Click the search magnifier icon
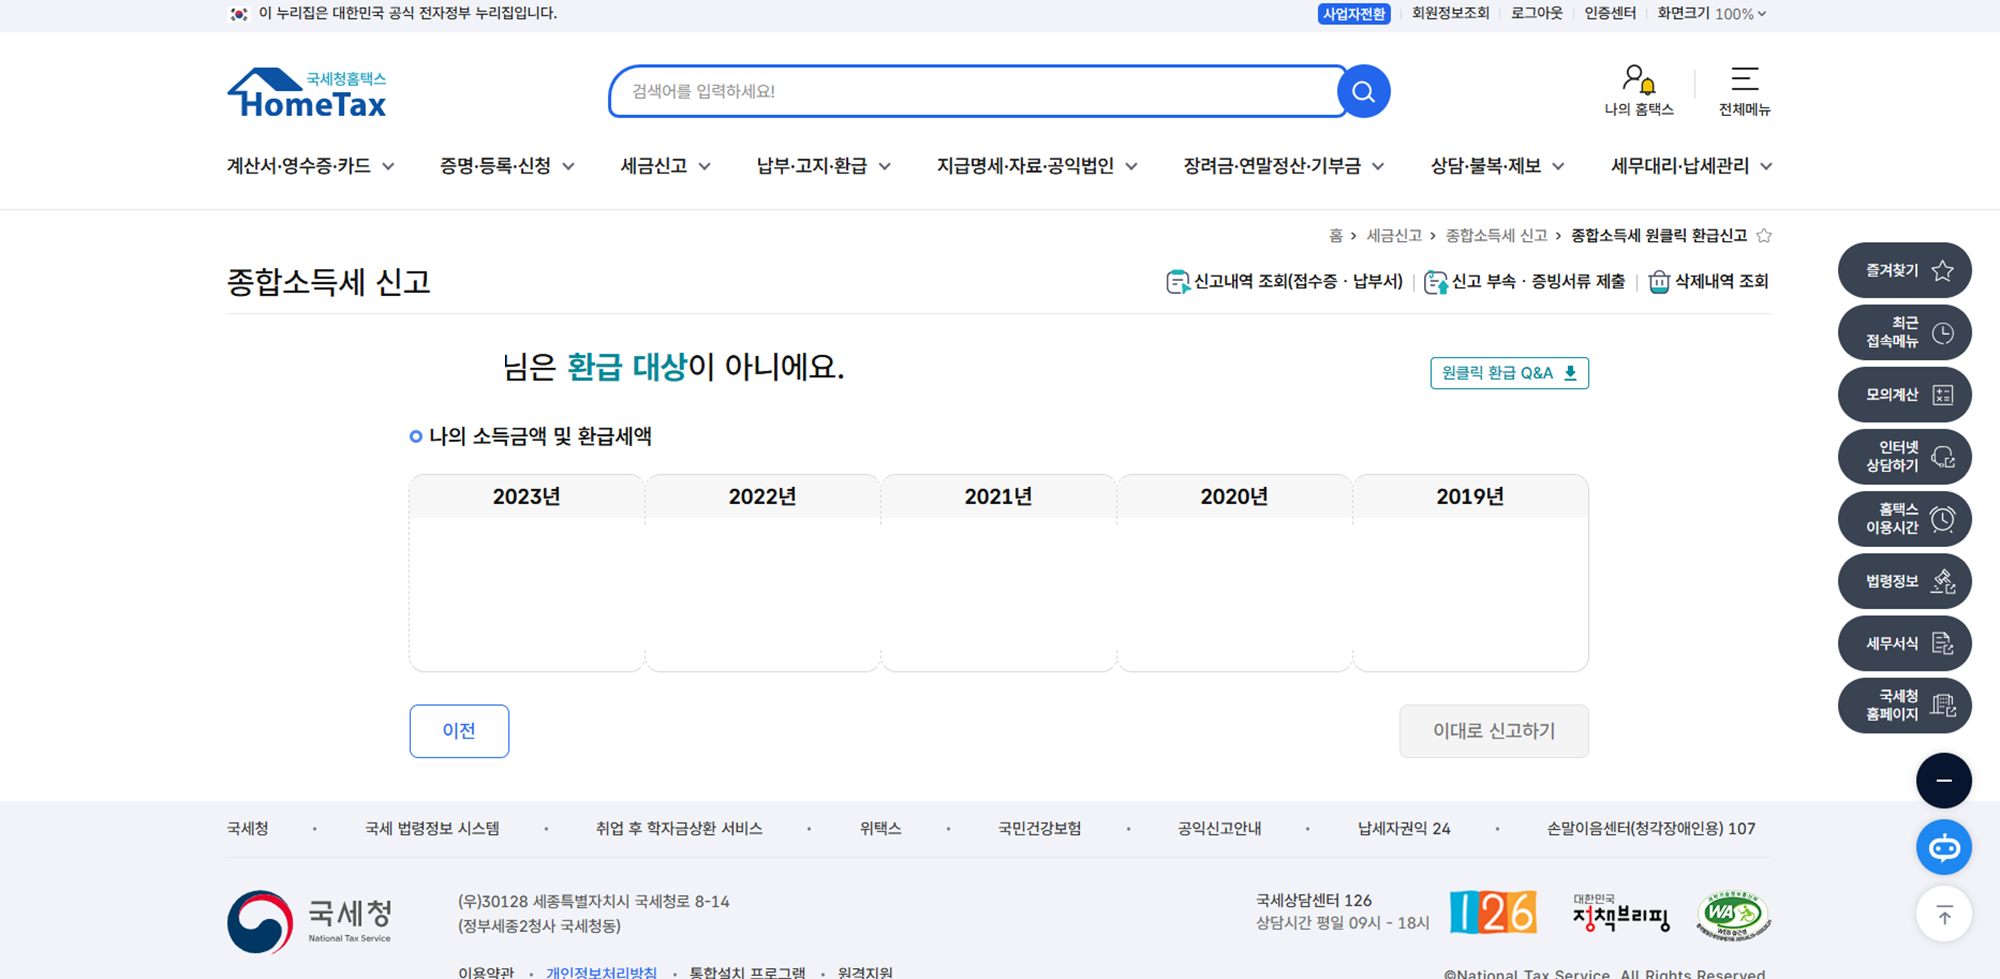 (1362, 91)
